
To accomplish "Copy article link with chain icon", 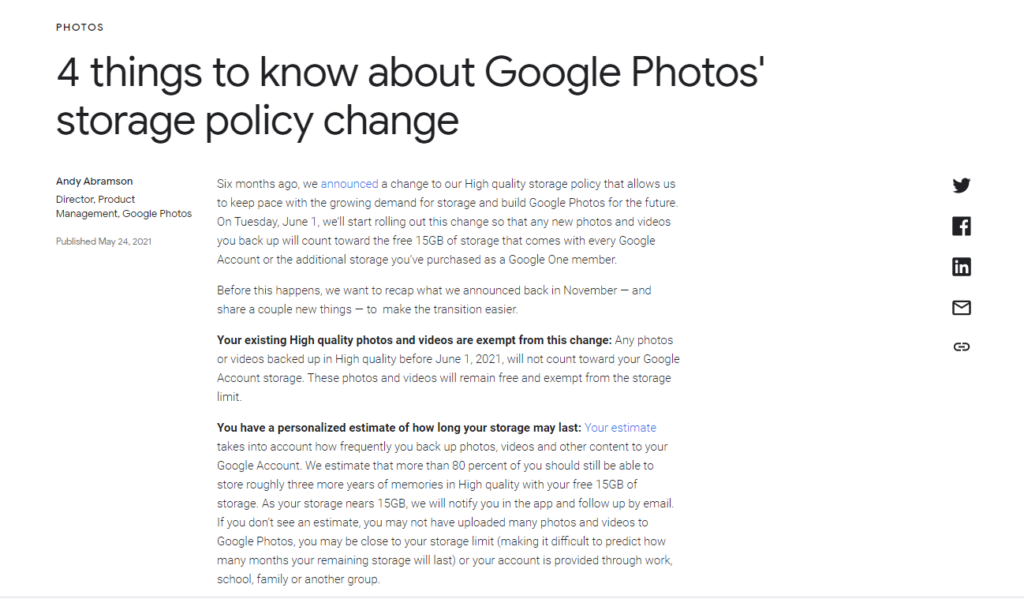I will [x=961, y=346].
